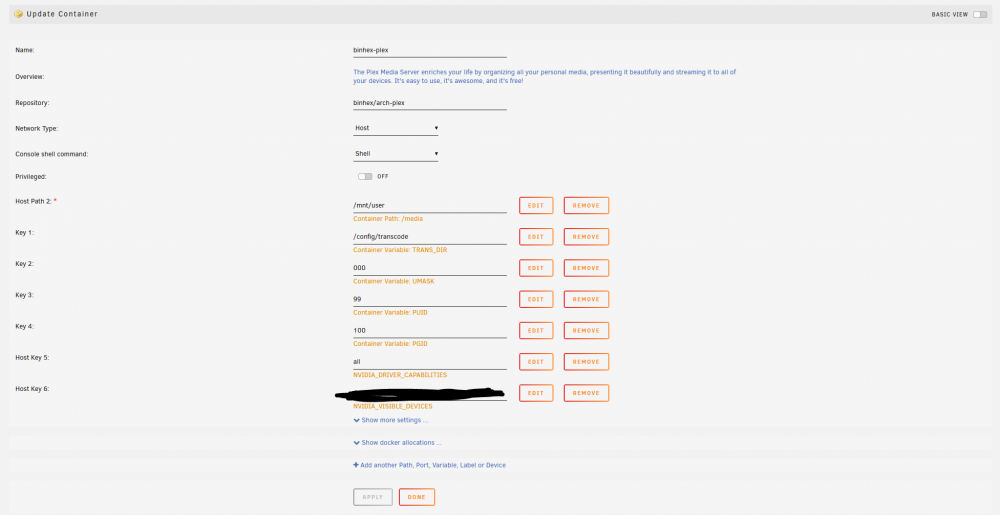Viewport: 1000px width, 515px height.
Task: Remove the Key 4 PGID variable
Action: 586,330
